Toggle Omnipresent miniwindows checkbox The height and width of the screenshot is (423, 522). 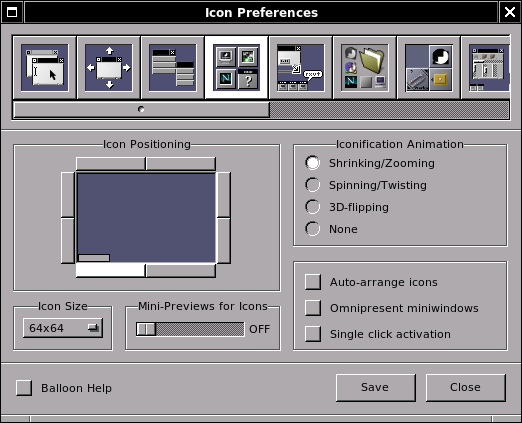[313, 308]
